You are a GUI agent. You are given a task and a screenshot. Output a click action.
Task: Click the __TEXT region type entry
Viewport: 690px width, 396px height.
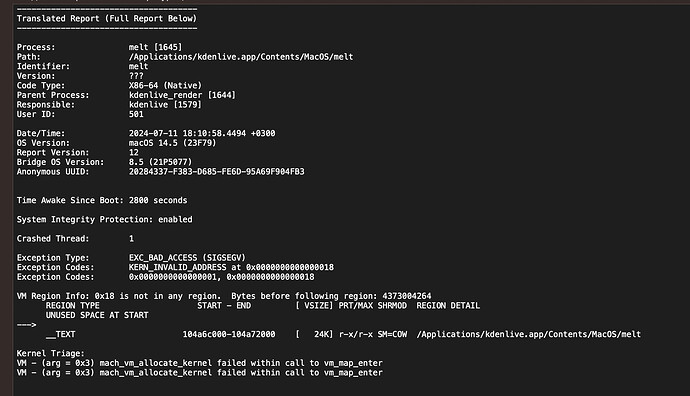coord(60,334)
